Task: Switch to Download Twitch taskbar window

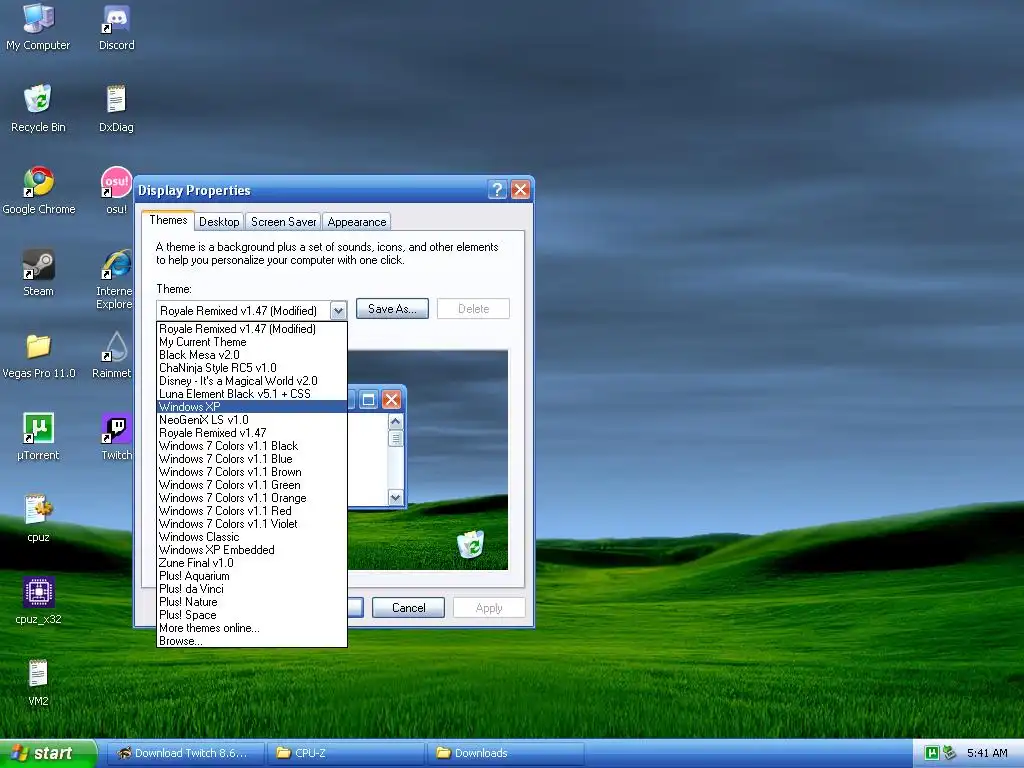Action: (185, 753)
